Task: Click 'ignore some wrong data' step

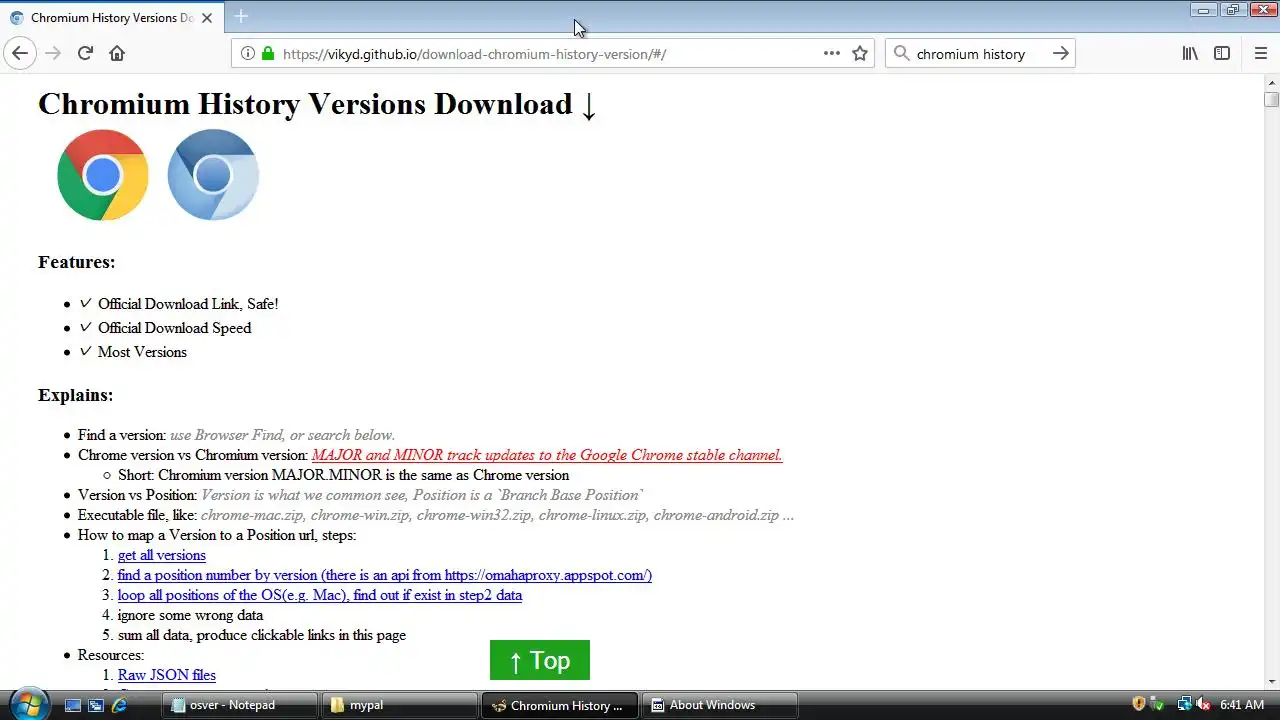Action: tap(190, 615)
